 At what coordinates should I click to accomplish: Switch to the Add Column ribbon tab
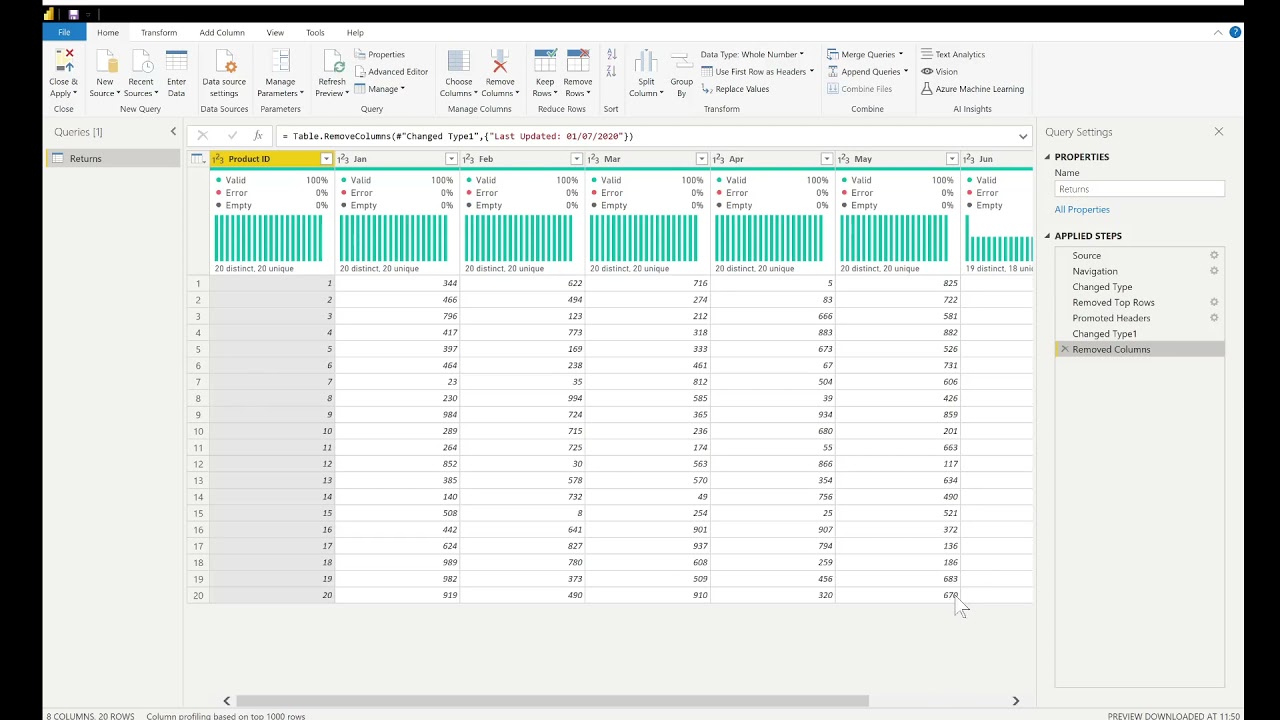tap(222, 32)
